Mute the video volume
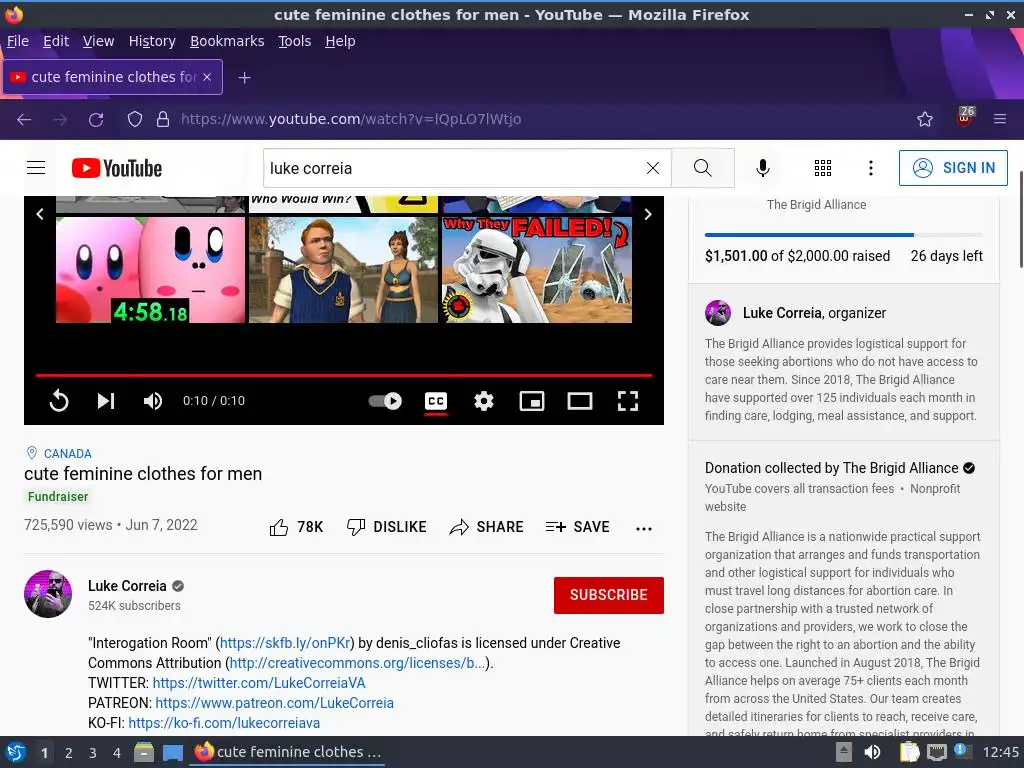This screenshot has width=1024, height=768. click(153, 400)
